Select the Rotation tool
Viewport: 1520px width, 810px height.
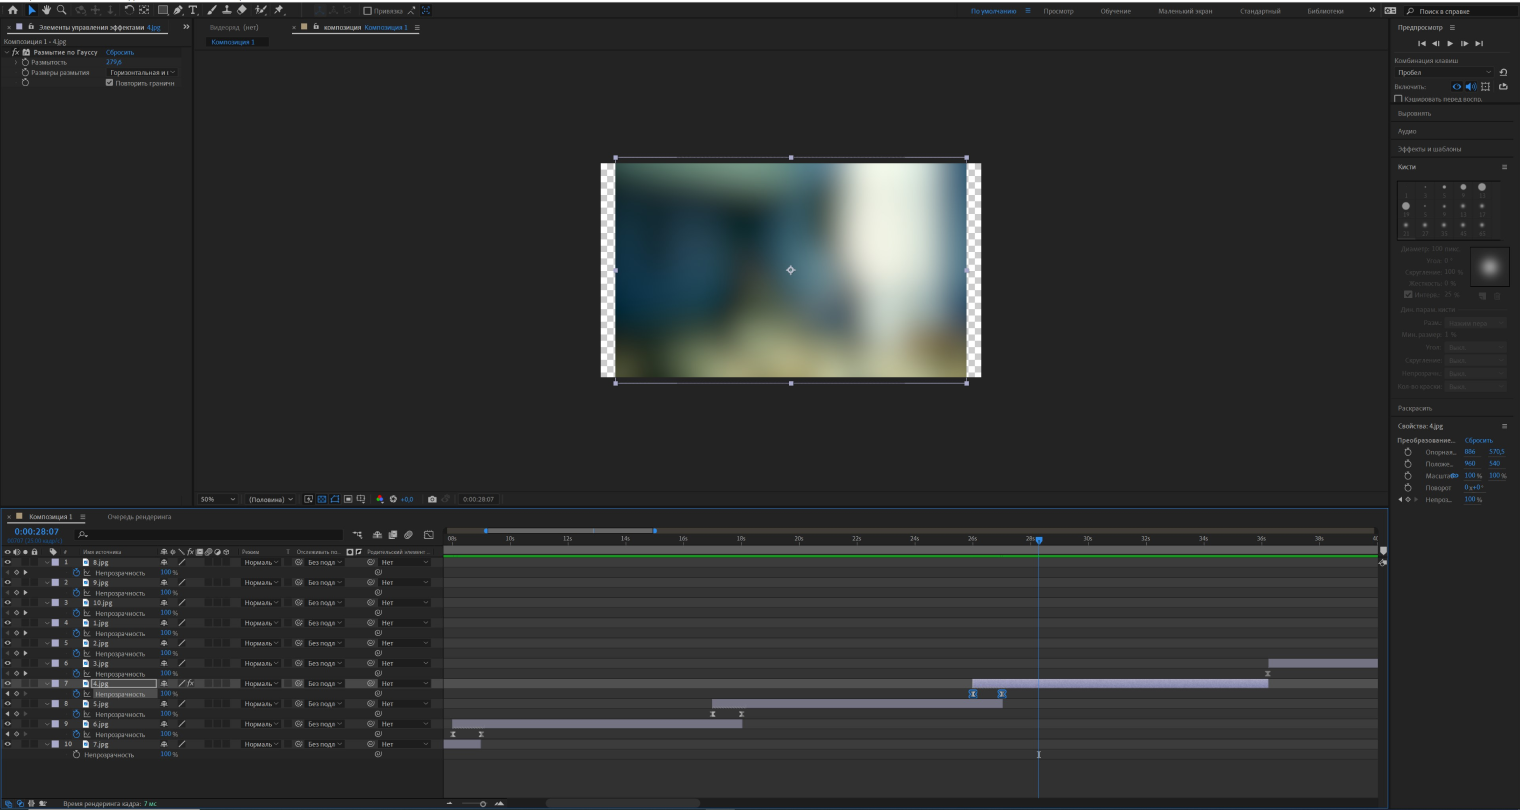[x=129, y=10]
